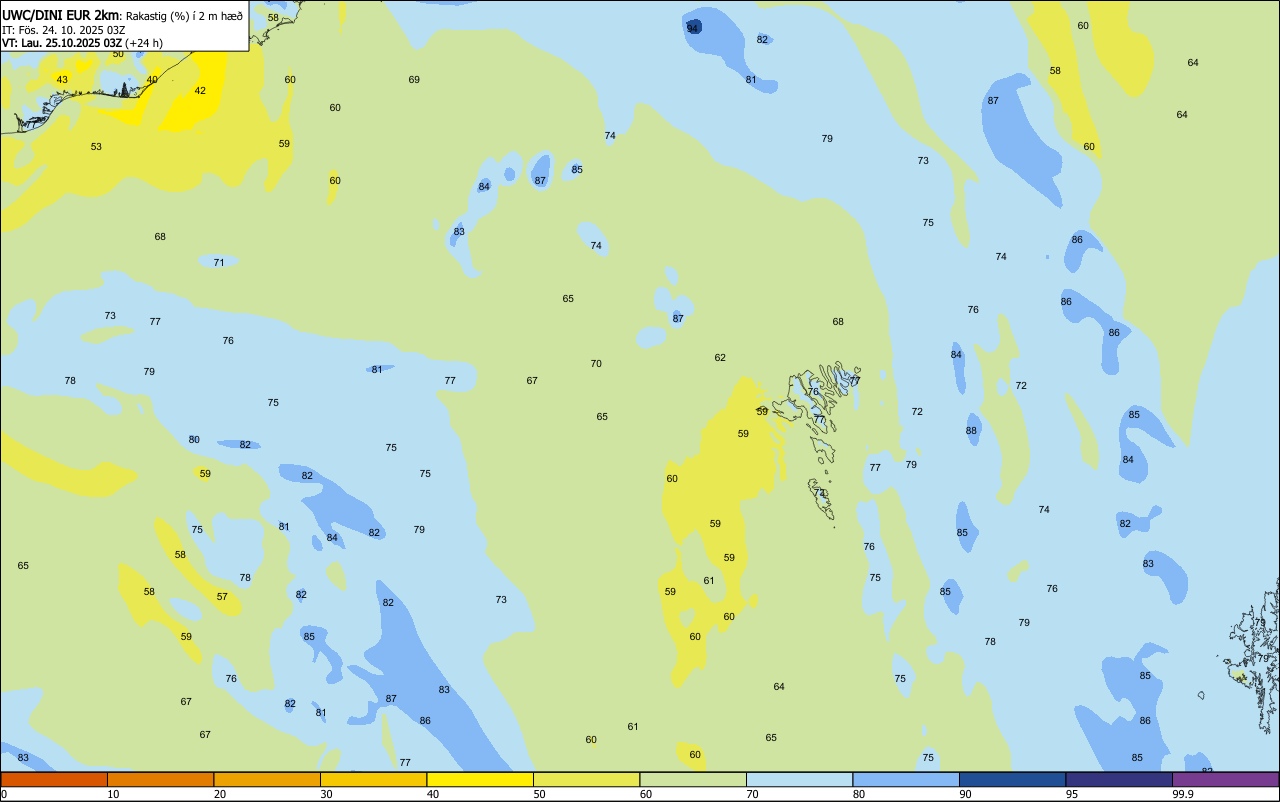
Task: Click the "0" label at the color scale start
Action: click(4, 794)
